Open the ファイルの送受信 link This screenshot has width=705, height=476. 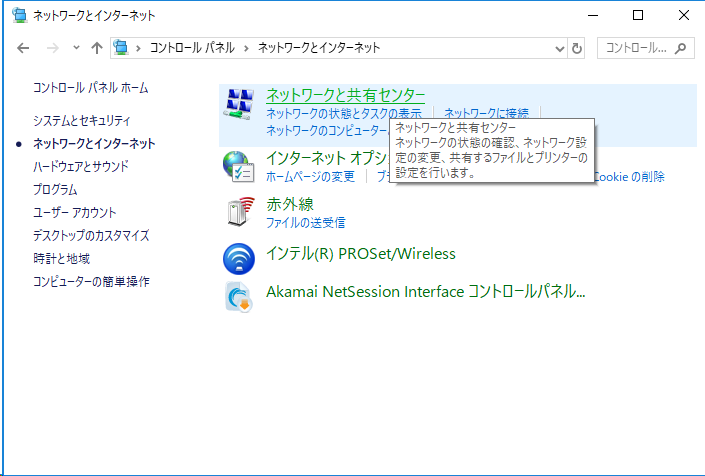(305, 222)
